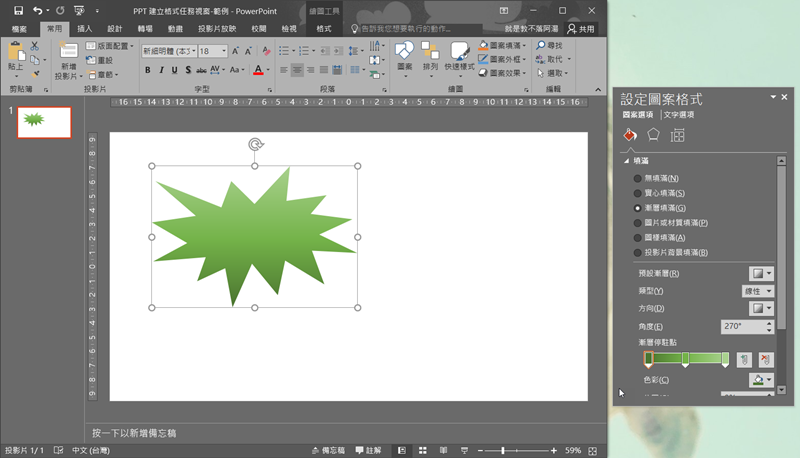Click the Bold formatting icon
Viewport: 800px width, 458px height.
pyautogui.click(x=148, y=70)
